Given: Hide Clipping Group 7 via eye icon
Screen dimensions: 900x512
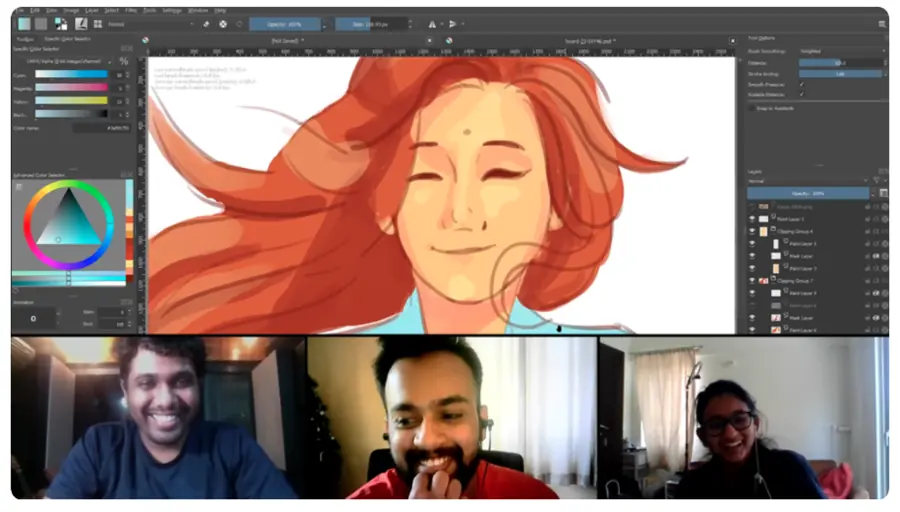Looking at the screenshot, I should coord(752,281).
